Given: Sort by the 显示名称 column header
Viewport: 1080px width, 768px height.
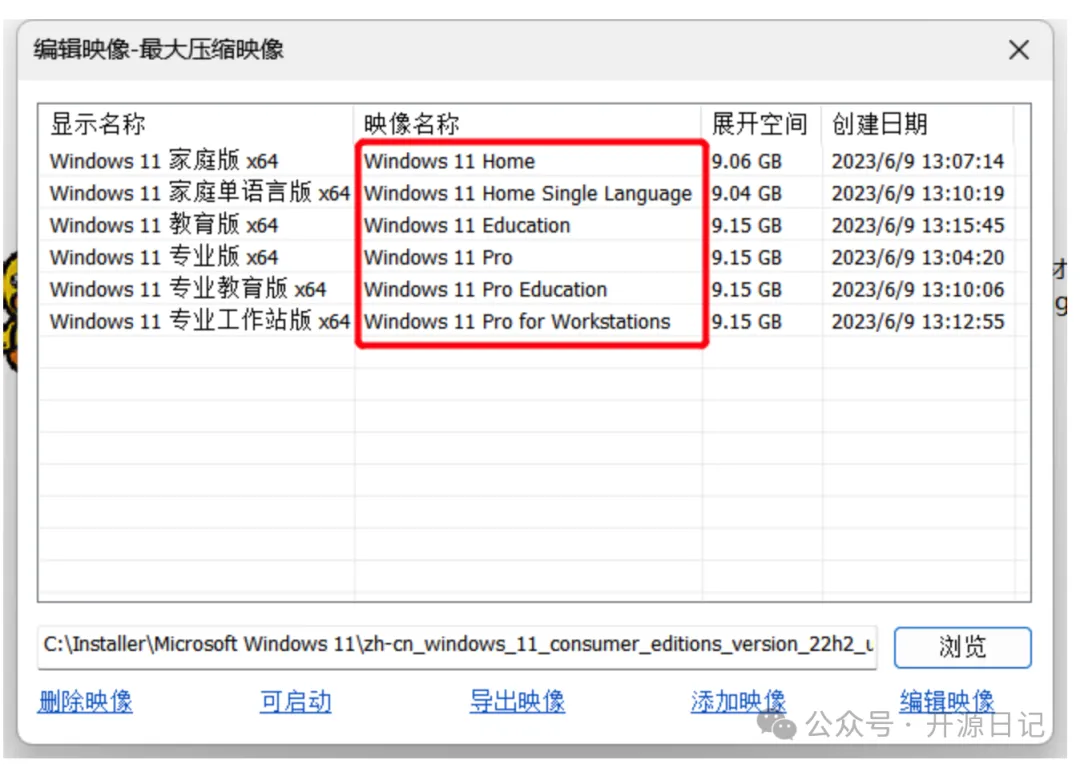Looking at the screenshot, I should click(98, 124).
